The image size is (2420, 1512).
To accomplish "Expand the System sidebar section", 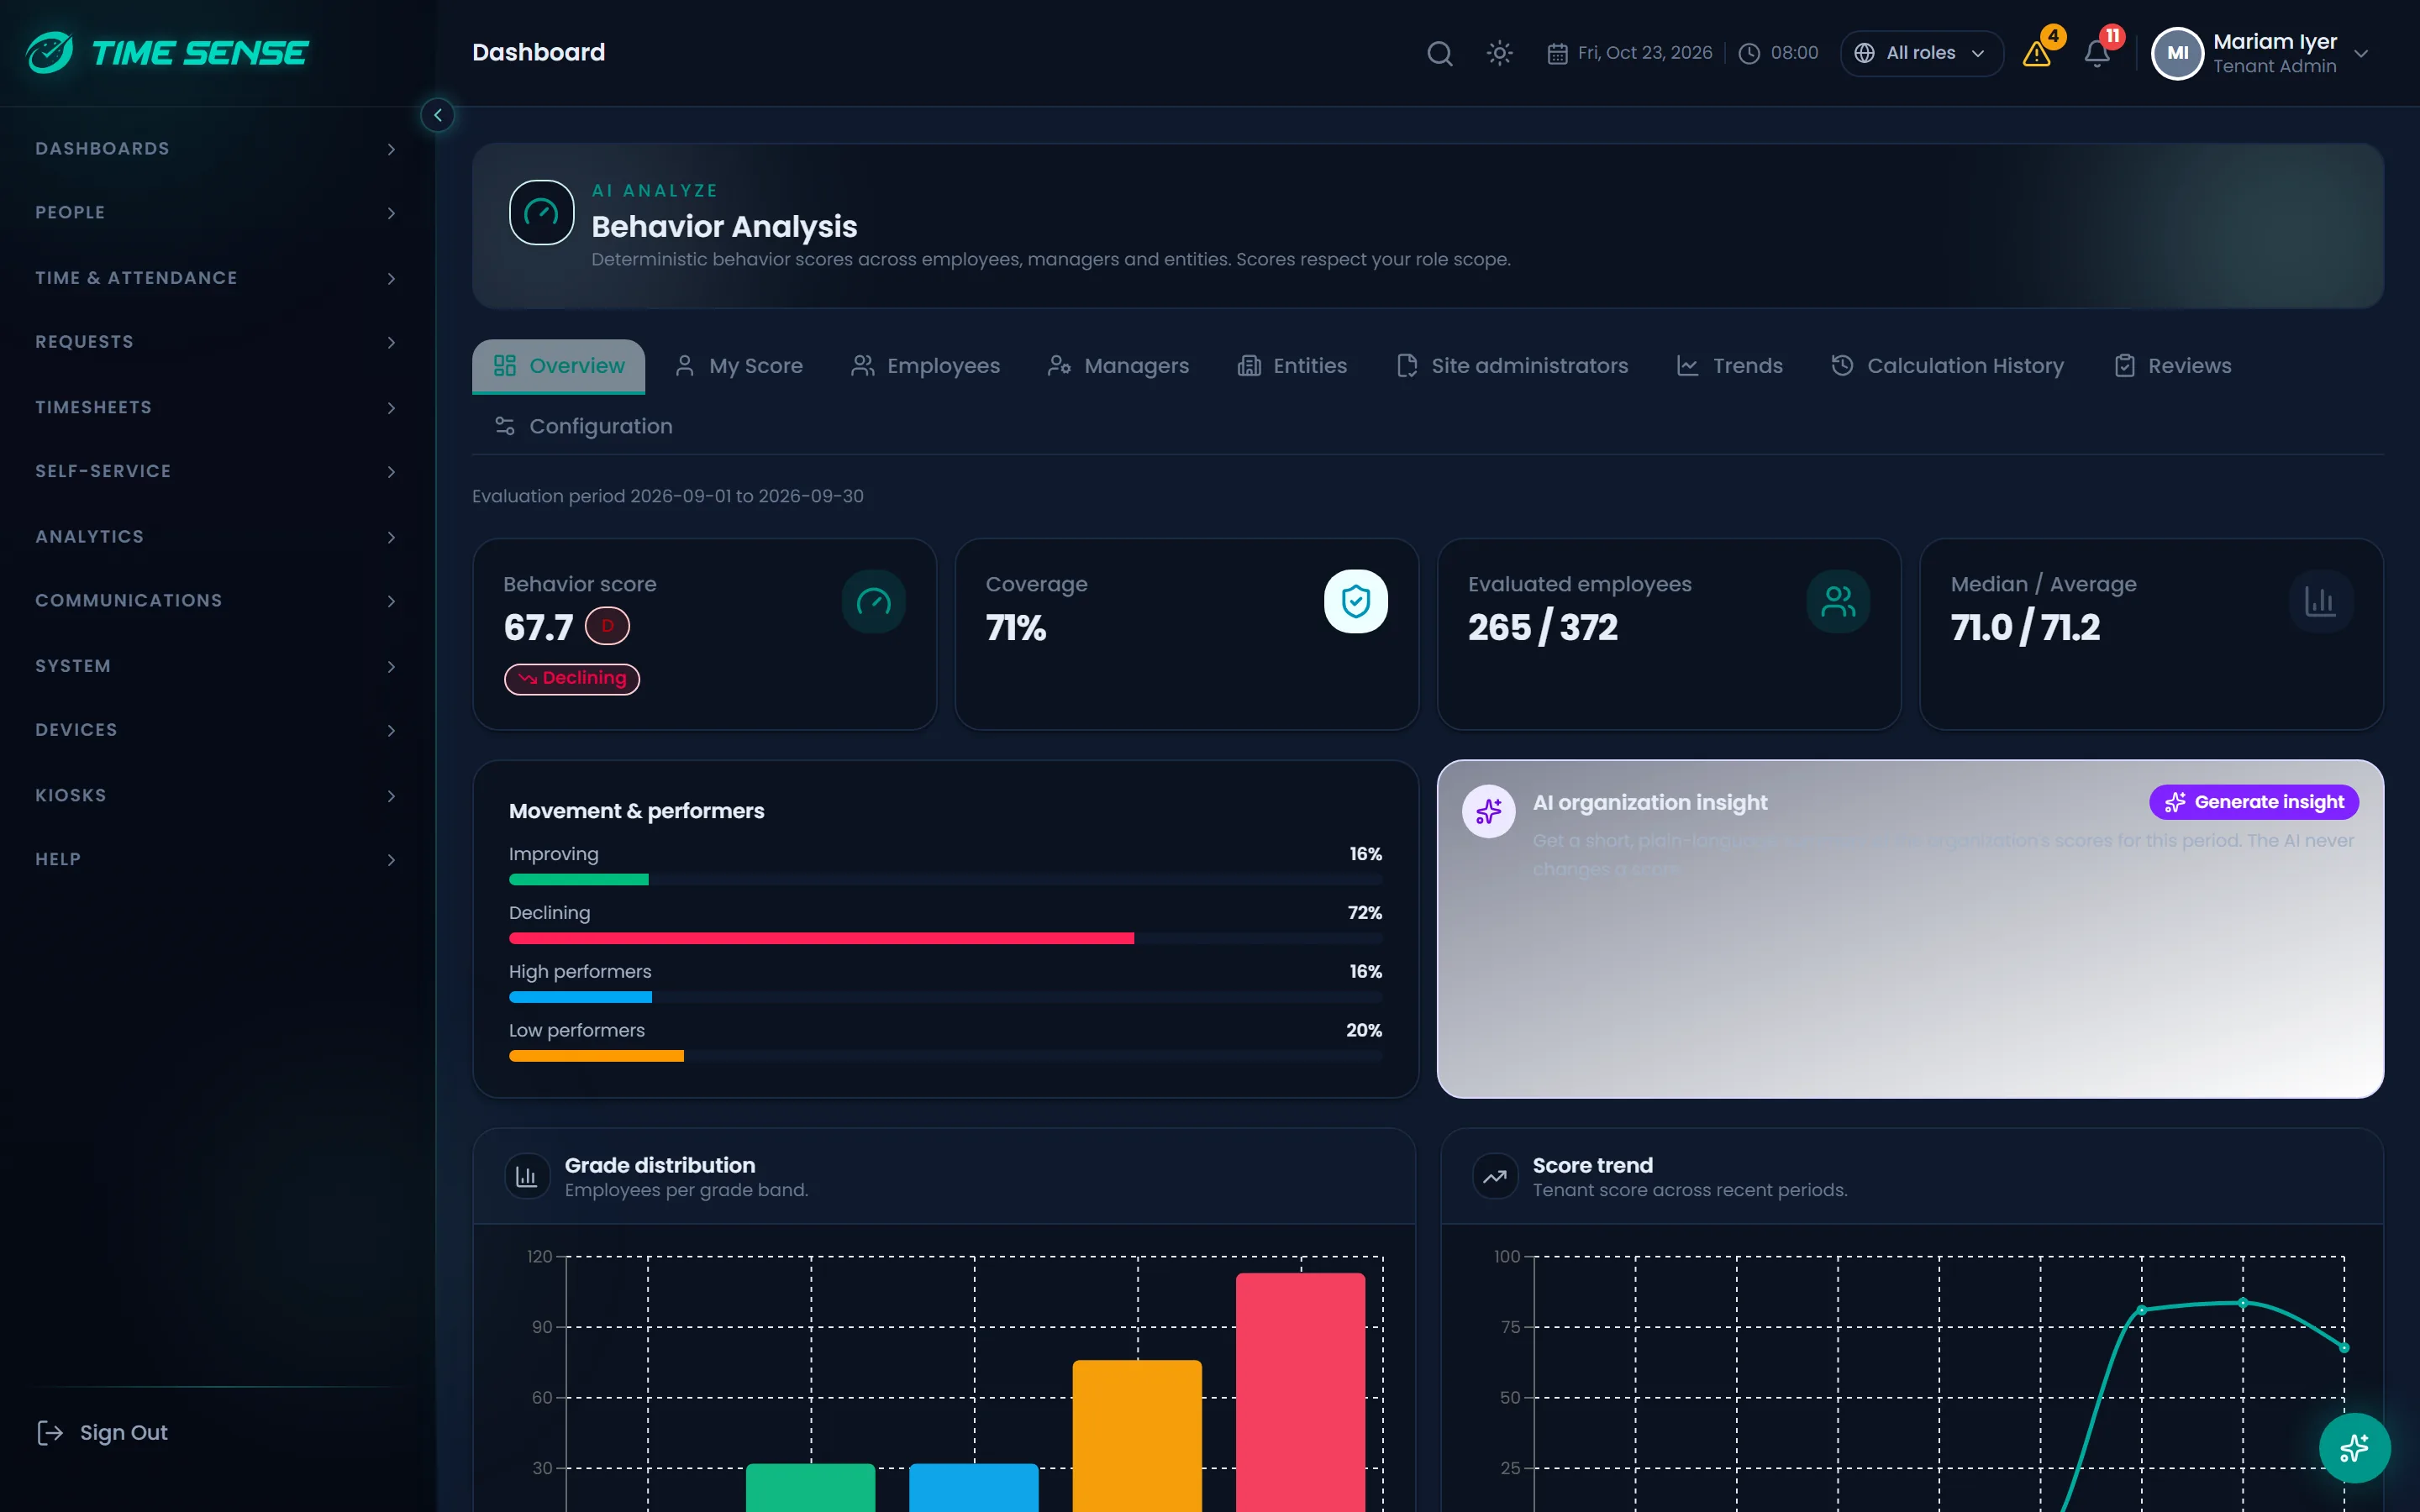I will pyautogui.click(x=217, y=666).
